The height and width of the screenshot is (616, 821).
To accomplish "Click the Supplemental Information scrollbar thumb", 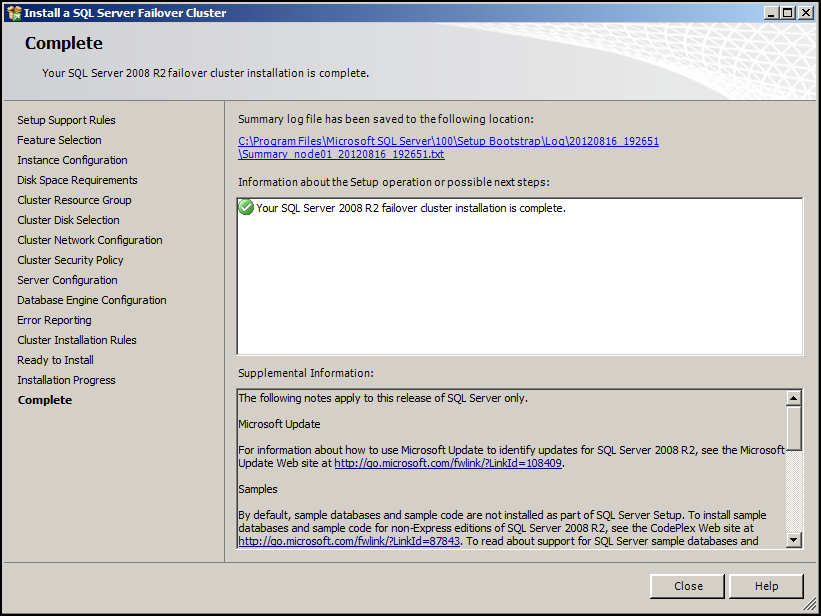I will (794, 428).
